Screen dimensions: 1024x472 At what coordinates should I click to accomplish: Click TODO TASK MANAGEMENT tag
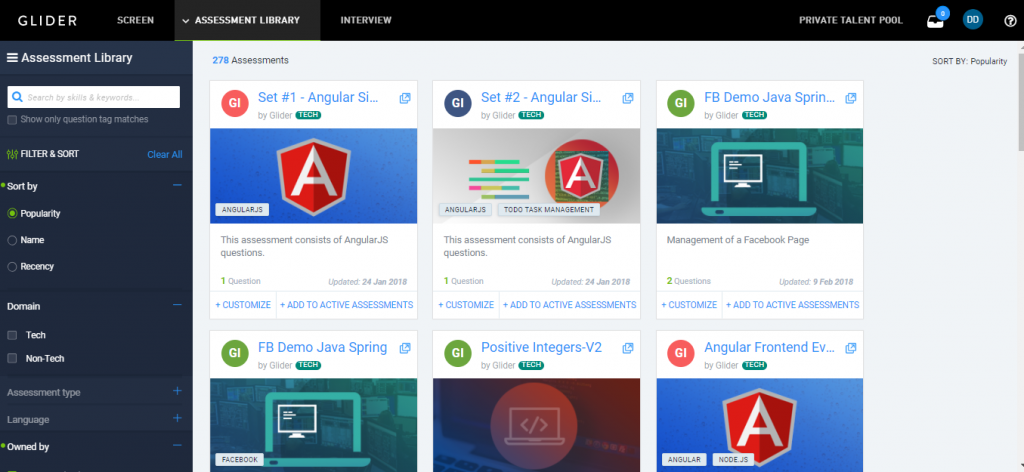(x=549, y=210)
